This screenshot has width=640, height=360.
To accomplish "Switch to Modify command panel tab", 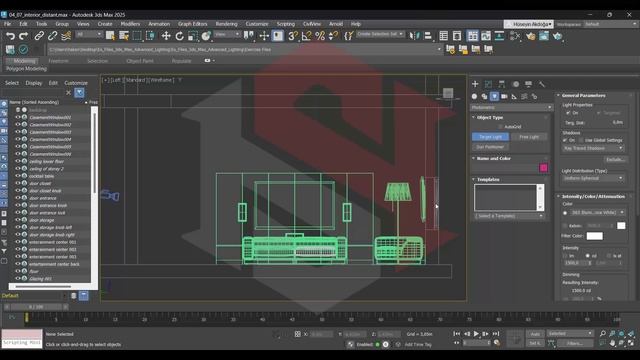I will tap(488, 84).
